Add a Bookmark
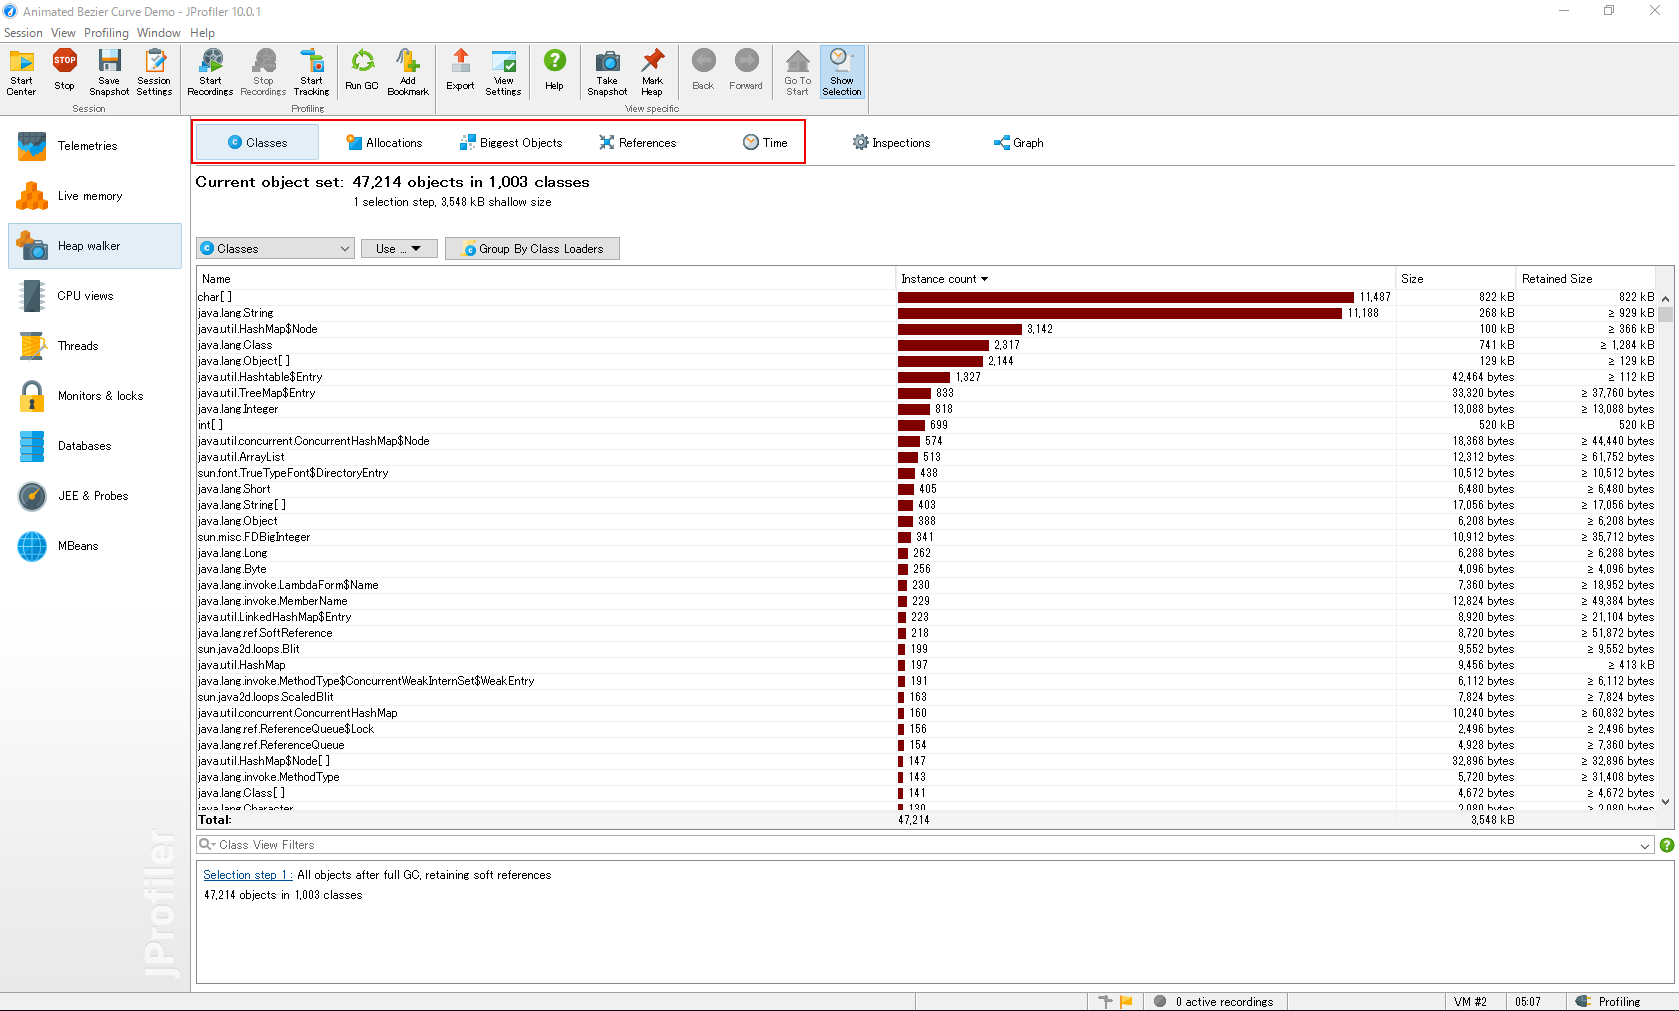The image size is (1679, 1011). click(408, 72)
